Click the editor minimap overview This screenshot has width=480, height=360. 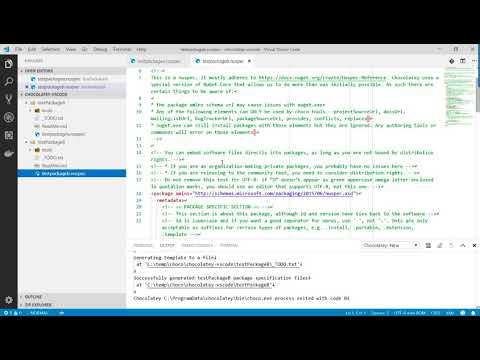coord(459,97)
